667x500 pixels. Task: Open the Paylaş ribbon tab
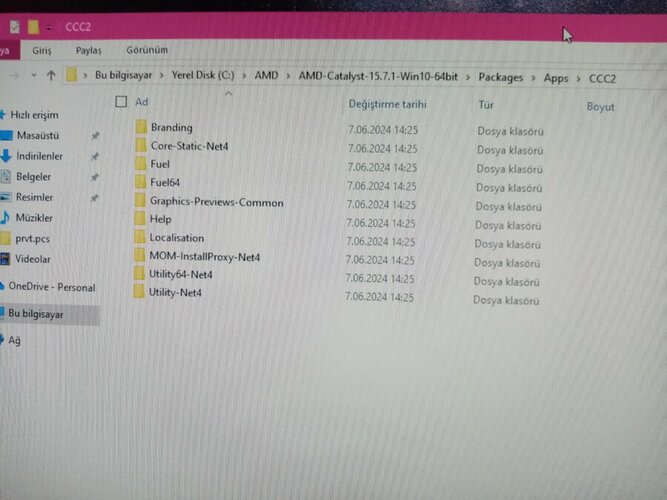pyautogui.click(x=88, y=50)
